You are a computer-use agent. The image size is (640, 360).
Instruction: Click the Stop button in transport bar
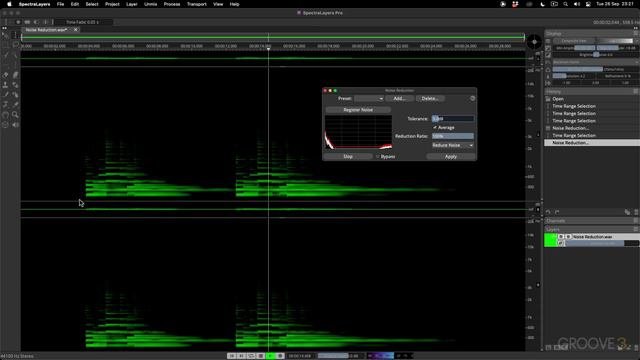tap(260, 356)
